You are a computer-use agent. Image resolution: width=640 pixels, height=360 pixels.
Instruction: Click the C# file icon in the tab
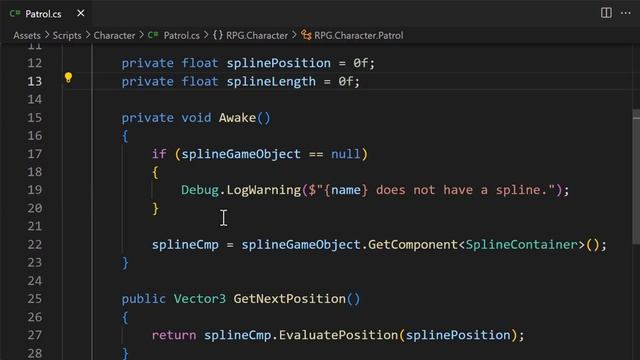(x=15, y=13)
